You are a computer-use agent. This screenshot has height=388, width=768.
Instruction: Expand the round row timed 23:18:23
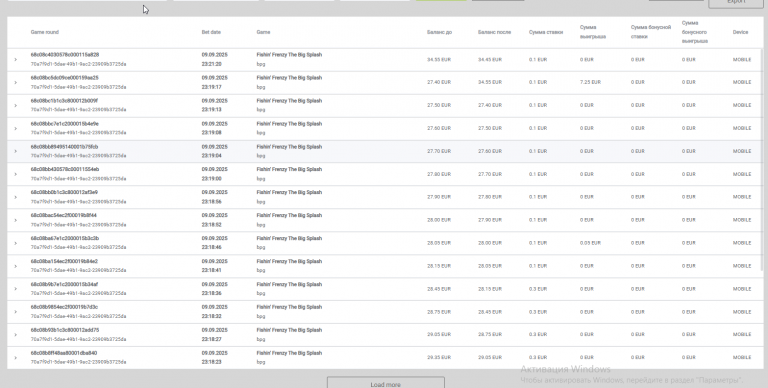tap(16, 358)
